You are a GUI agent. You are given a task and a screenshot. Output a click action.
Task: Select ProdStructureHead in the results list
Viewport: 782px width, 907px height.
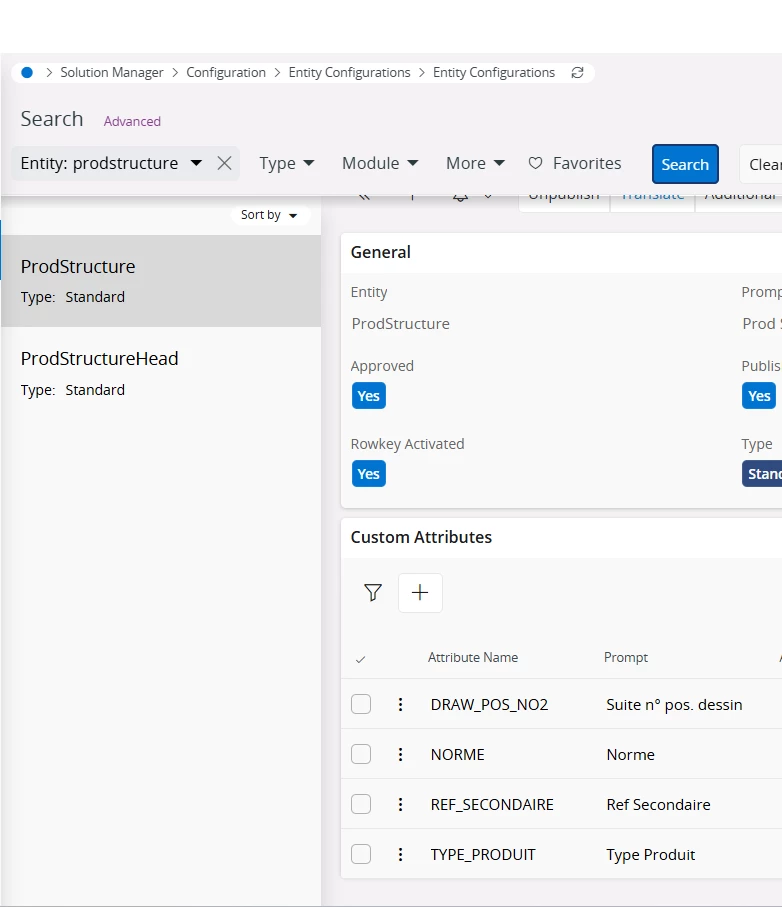click(100, 359)
